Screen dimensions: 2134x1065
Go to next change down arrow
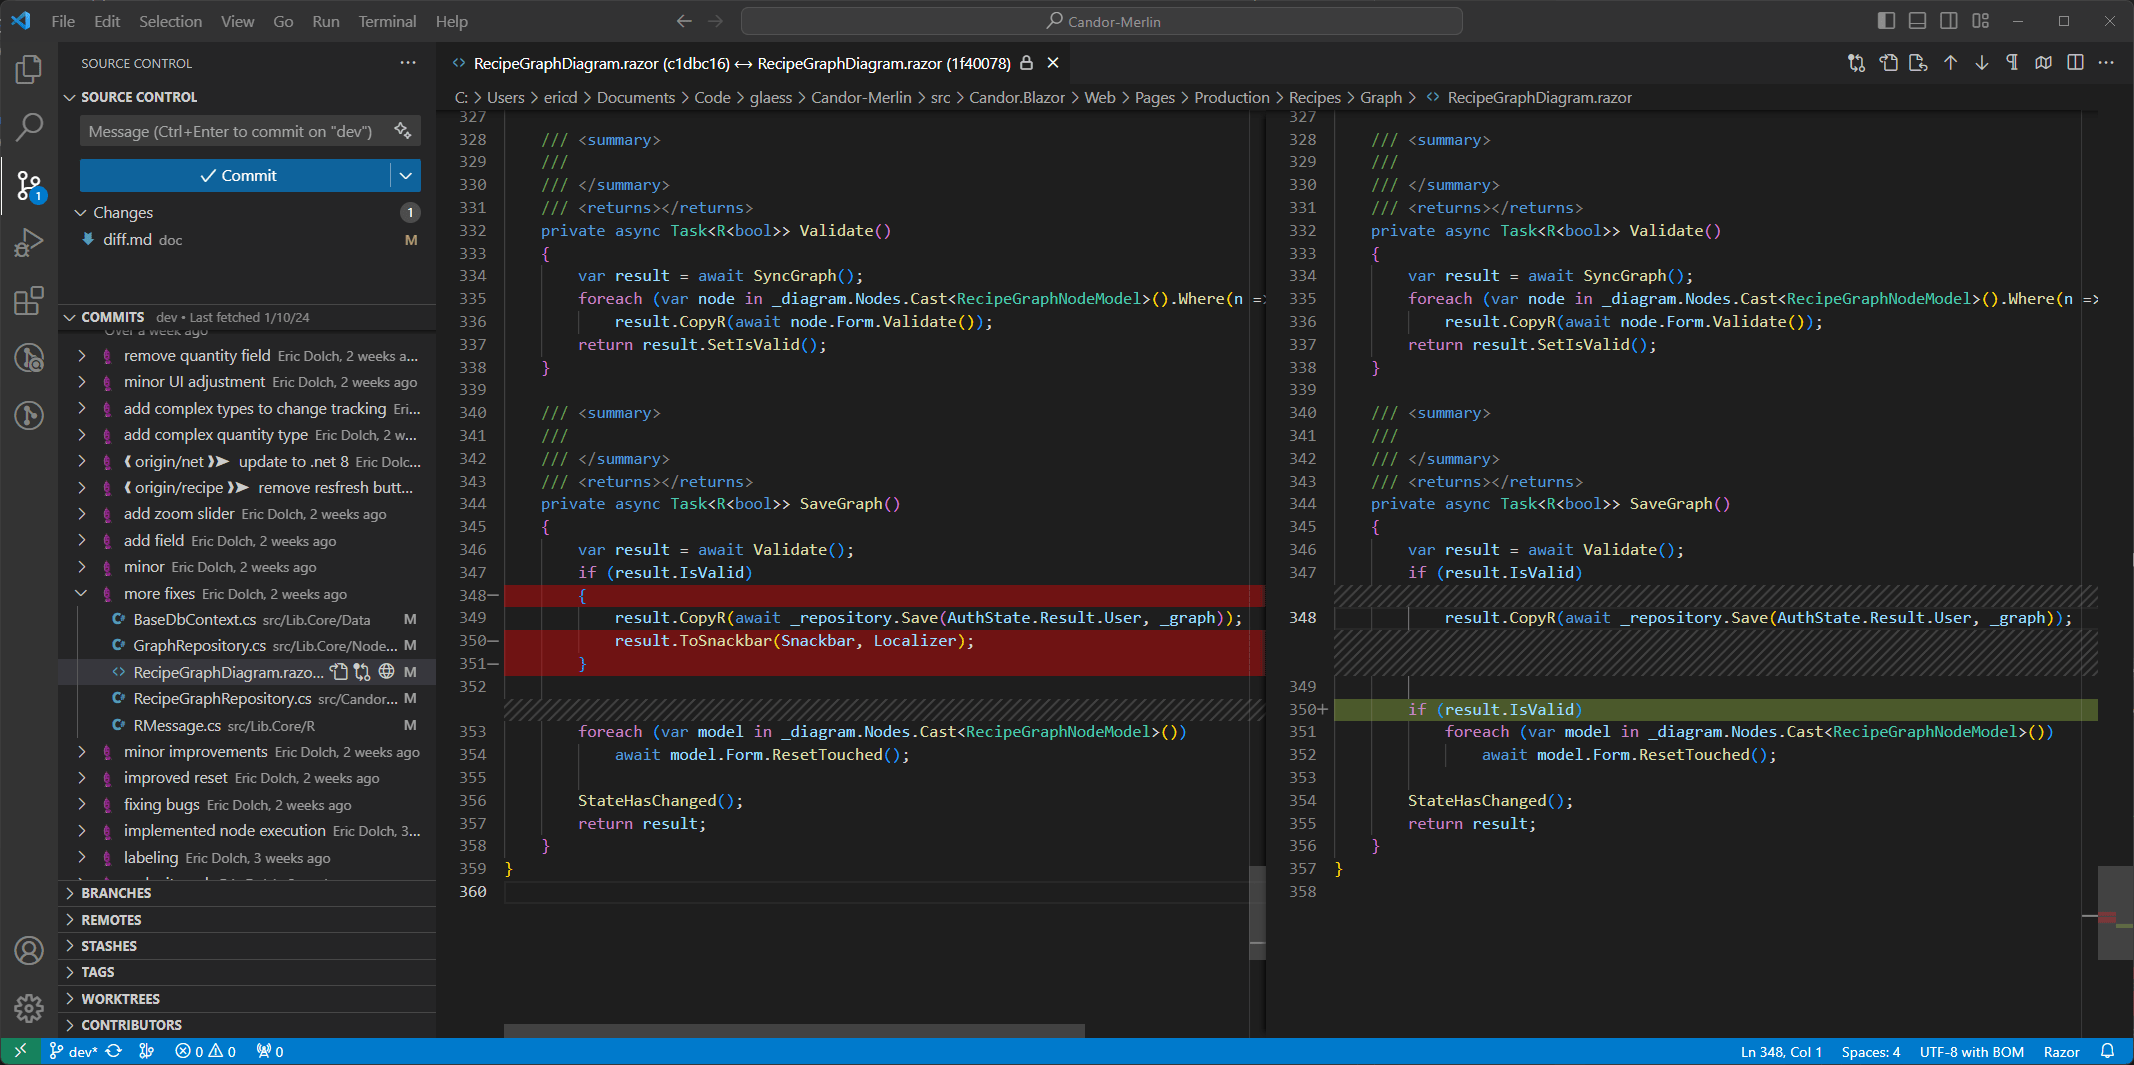pyautogui.click(x=1981, y=63)
